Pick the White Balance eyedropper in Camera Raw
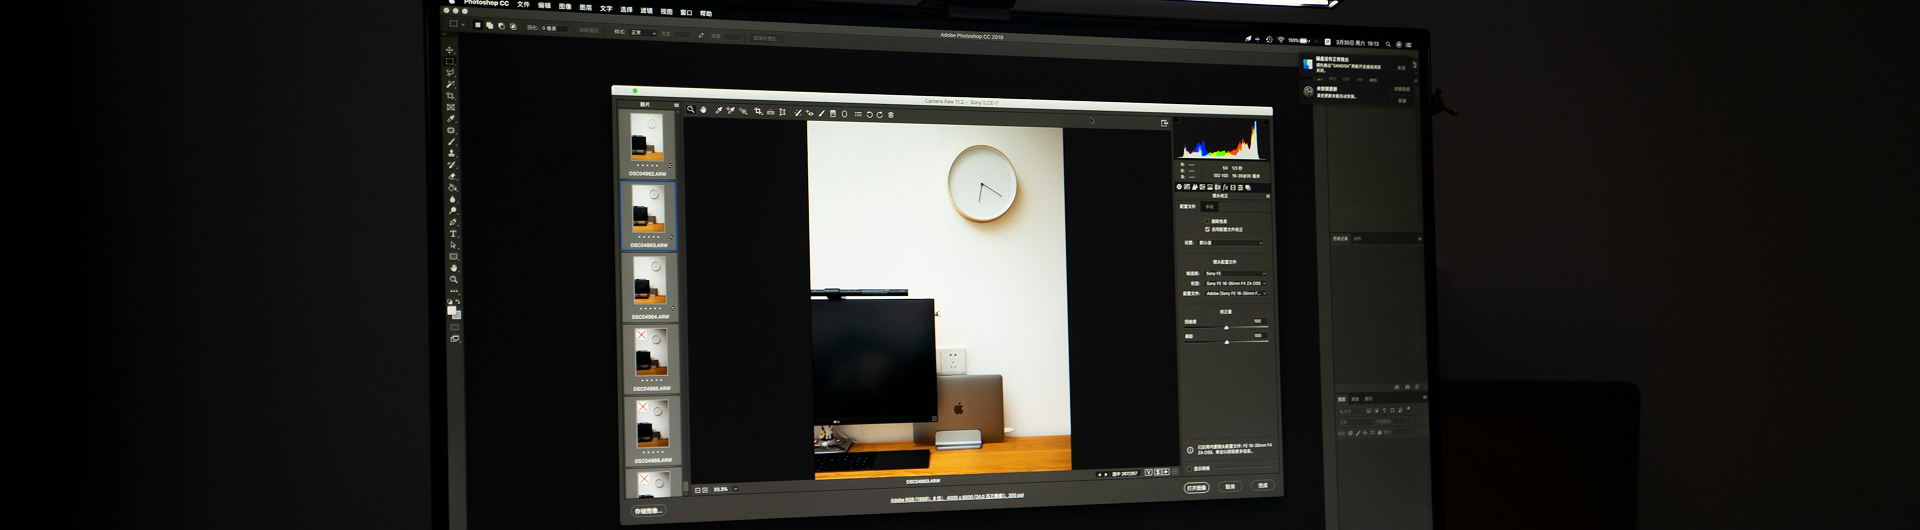1920x530 pixels. coord(718,110)
